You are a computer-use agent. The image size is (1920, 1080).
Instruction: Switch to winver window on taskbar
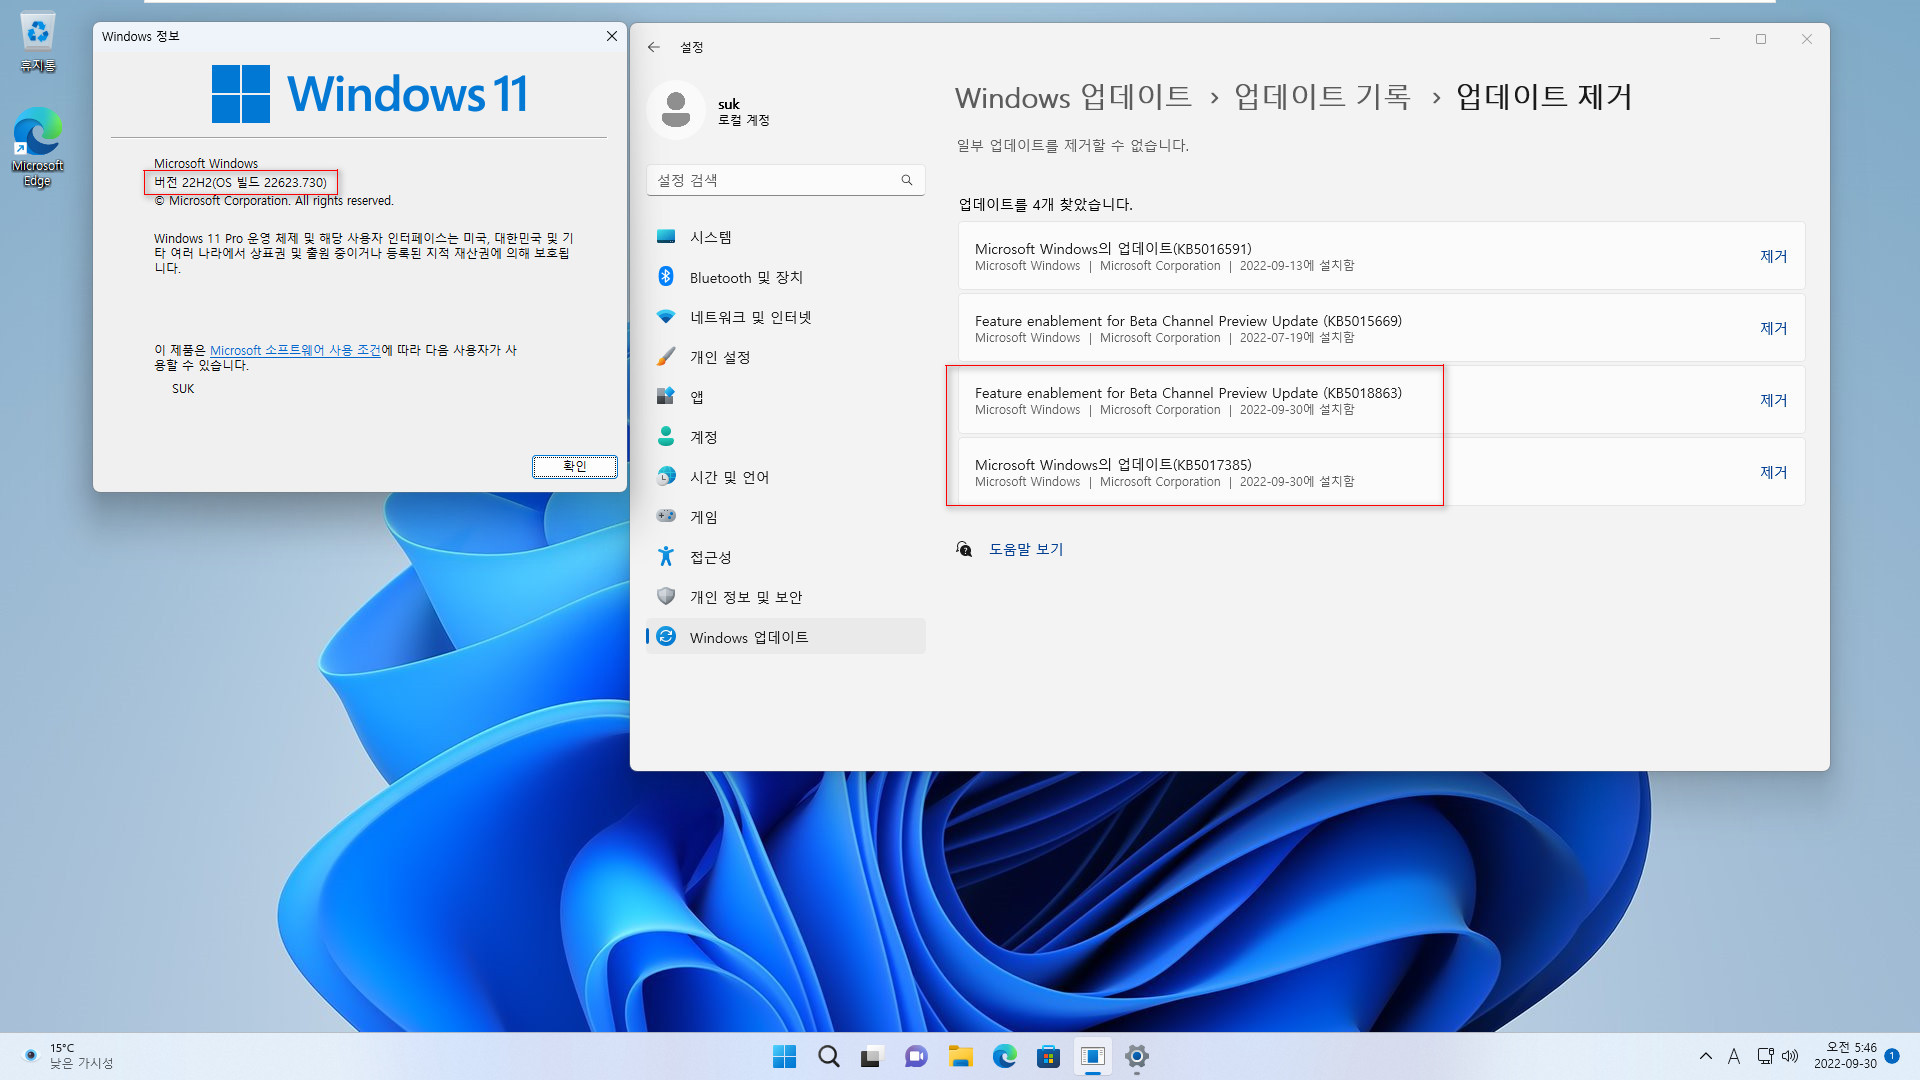(x=1093, y=1056)
